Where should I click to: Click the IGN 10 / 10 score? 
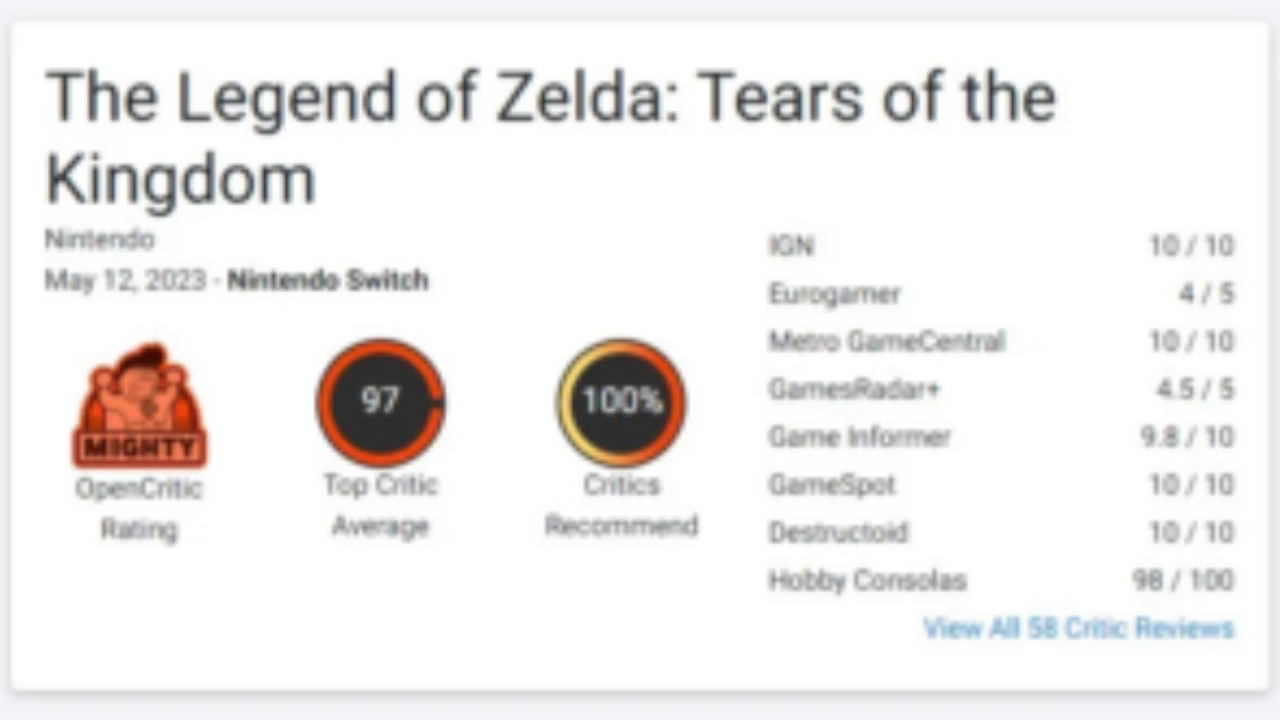1191,245
